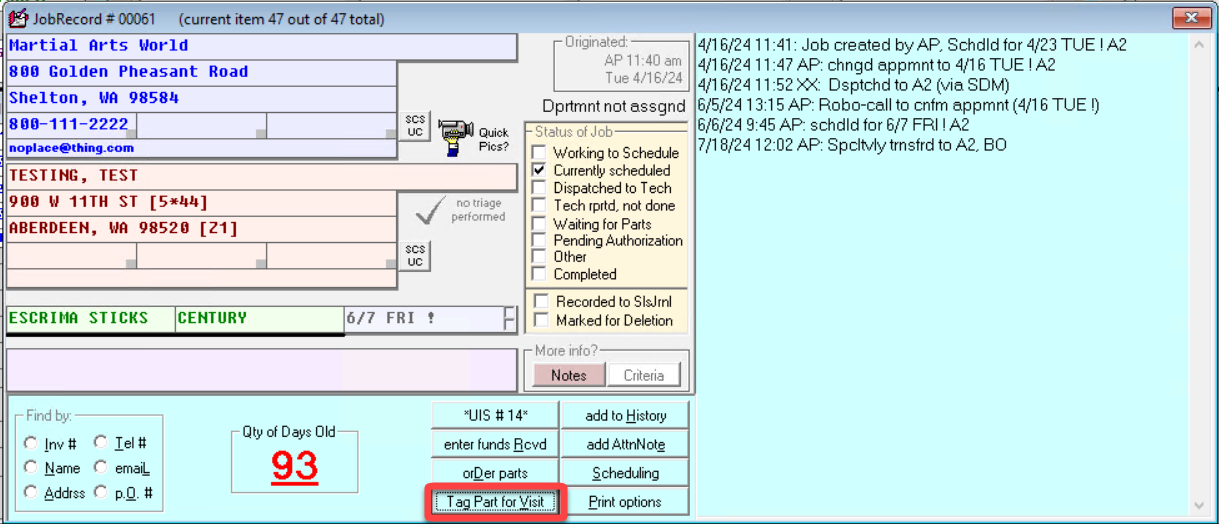This screenshot has width=1219, height=524.
Task: Click the lower SCS UC button
Action: point(415,255)
